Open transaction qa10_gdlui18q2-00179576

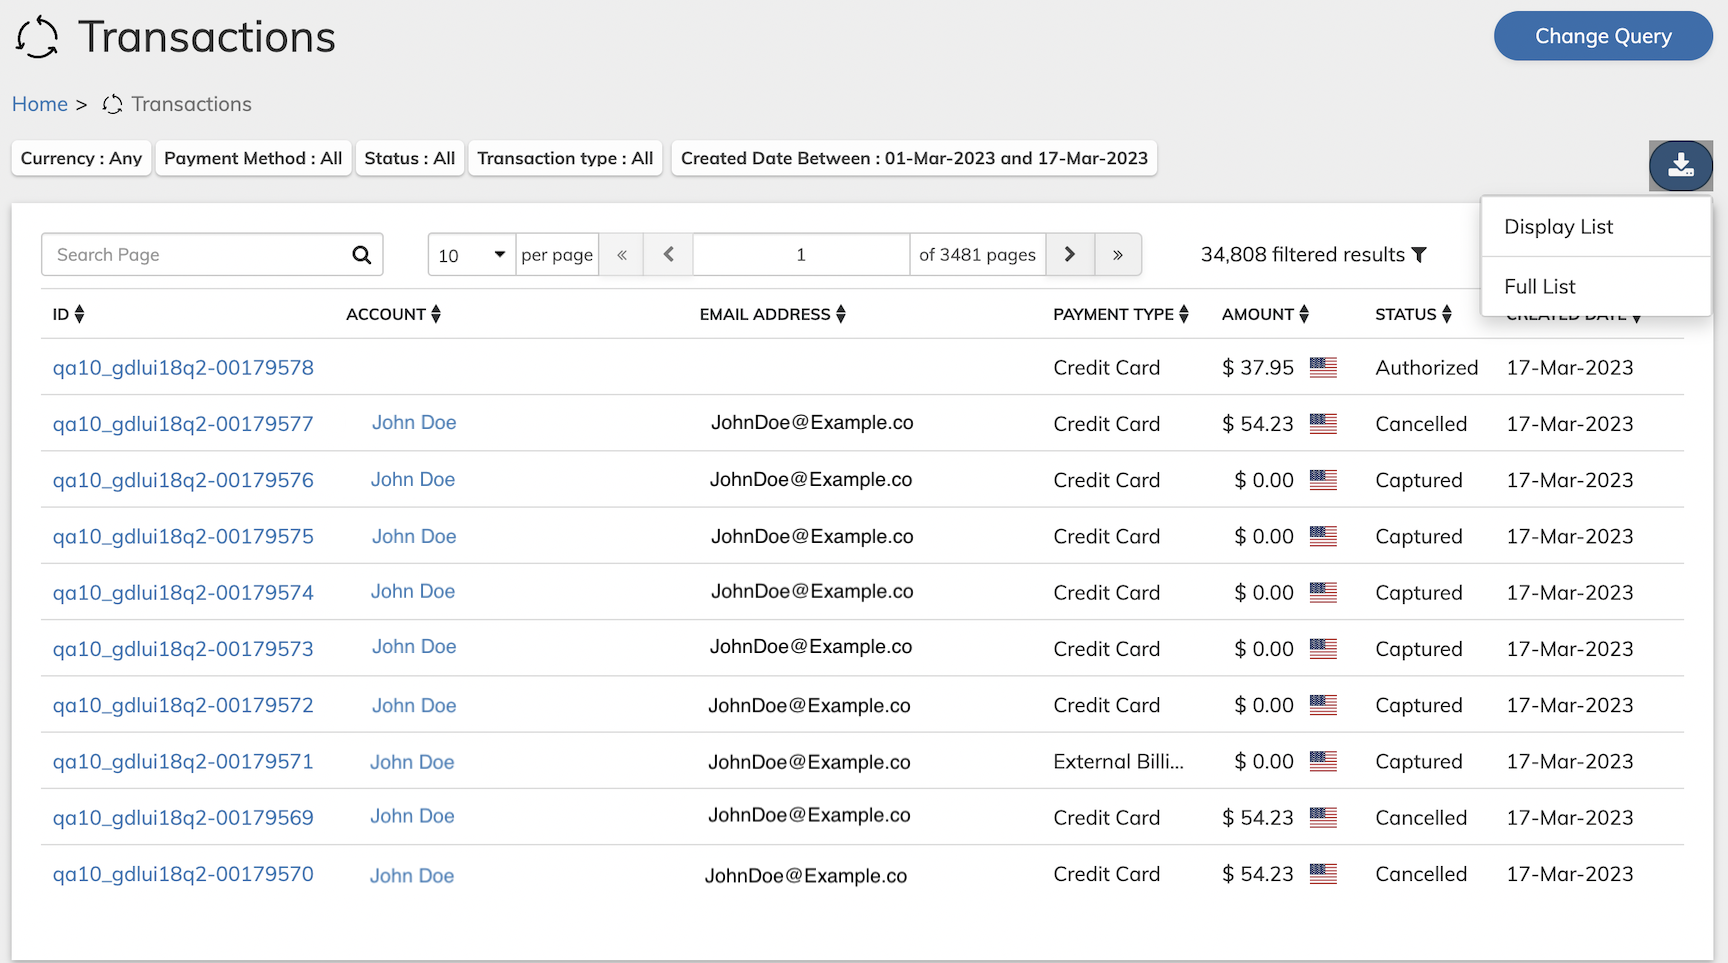pos(183,480)
